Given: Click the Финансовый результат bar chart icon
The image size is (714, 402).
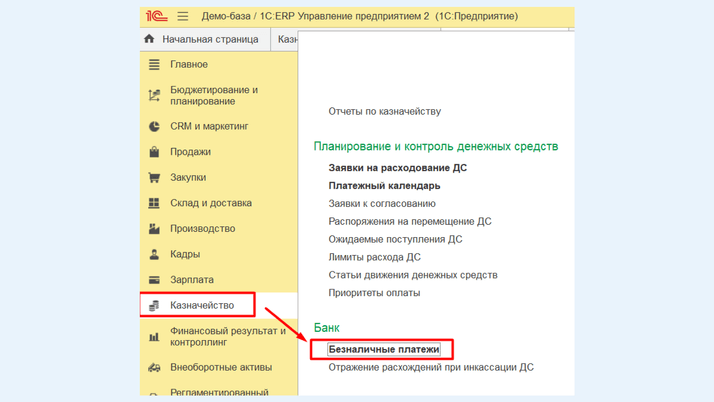Looking at the screenshot, I should coord(154,337).
